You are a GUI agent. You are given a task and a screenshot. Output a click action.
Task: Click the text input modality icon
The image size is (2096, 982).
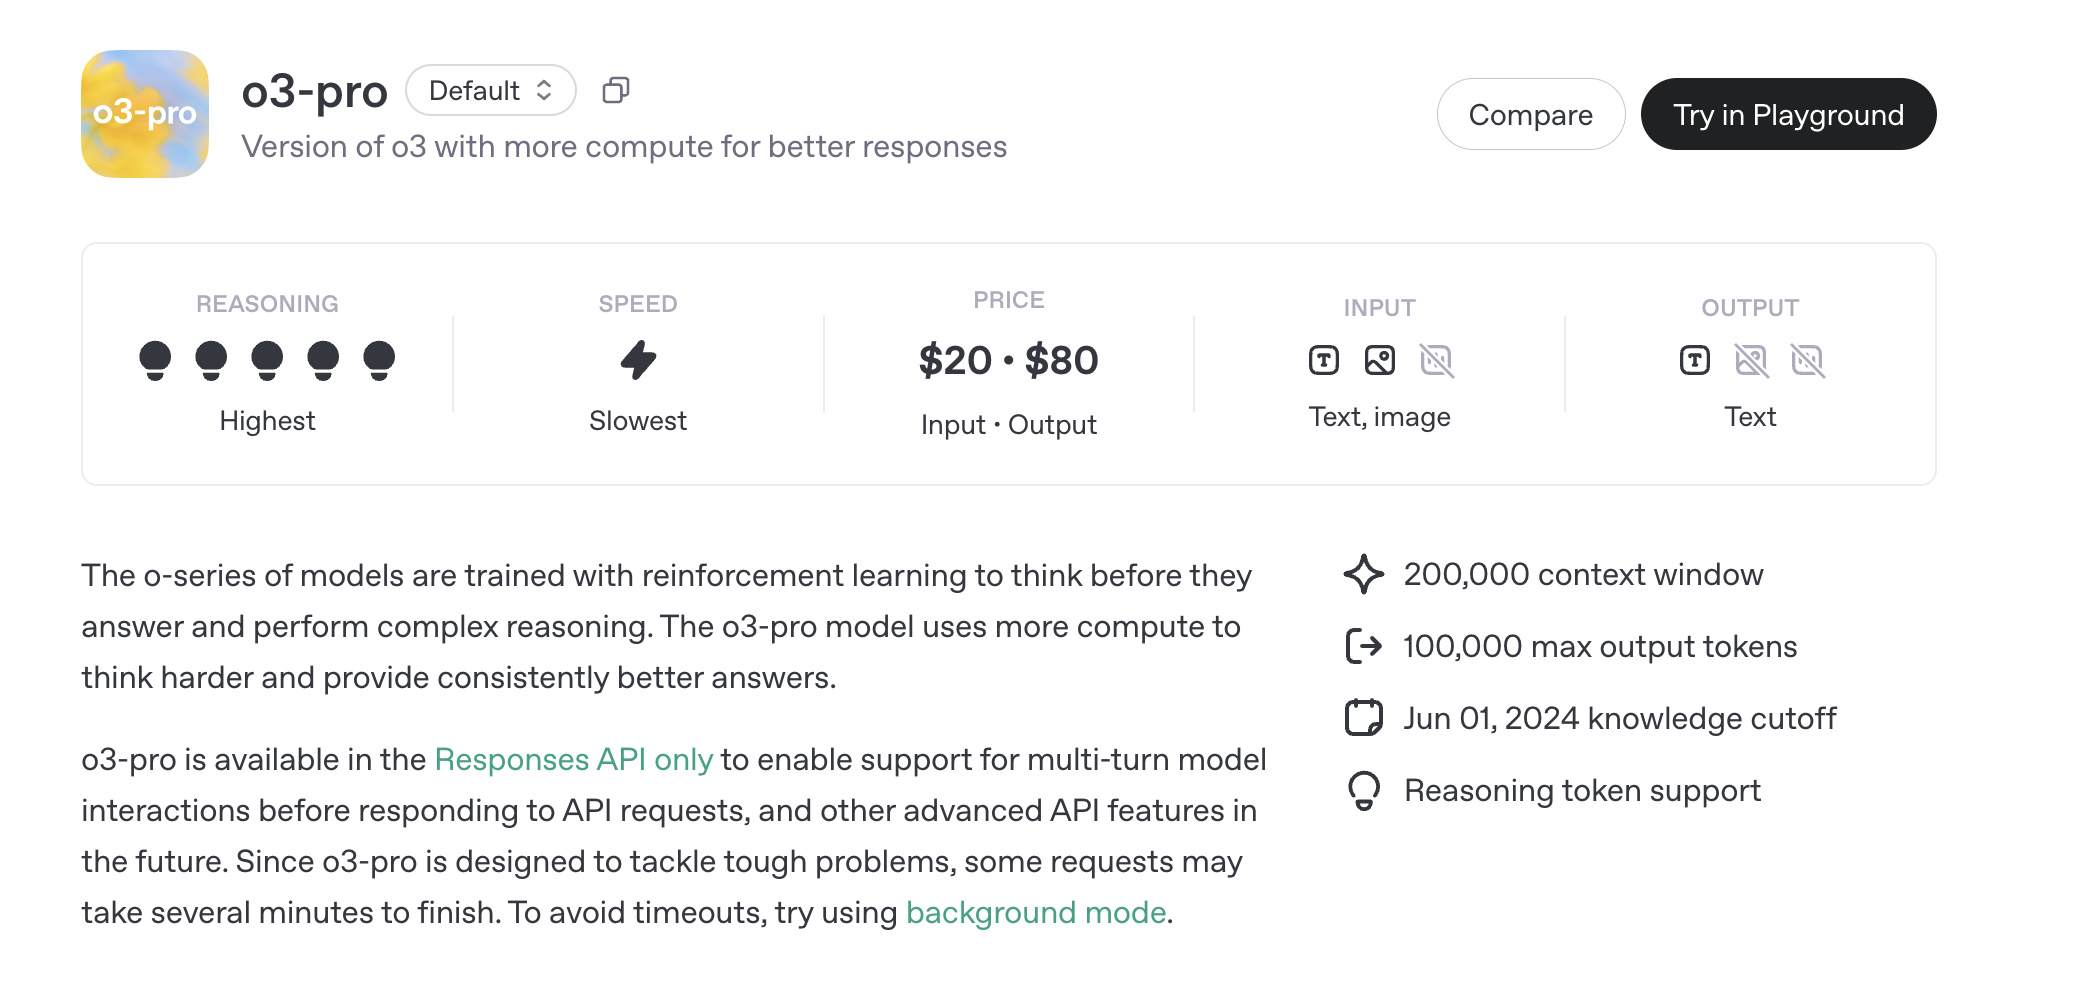(1324, 360)
